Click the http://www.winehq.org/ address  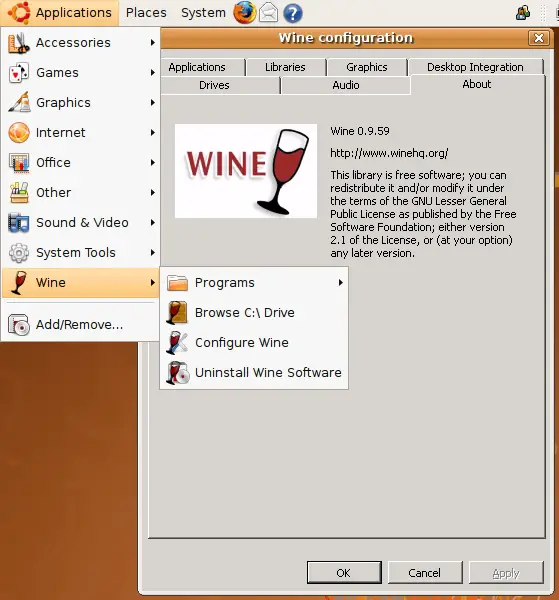(389, 153)
